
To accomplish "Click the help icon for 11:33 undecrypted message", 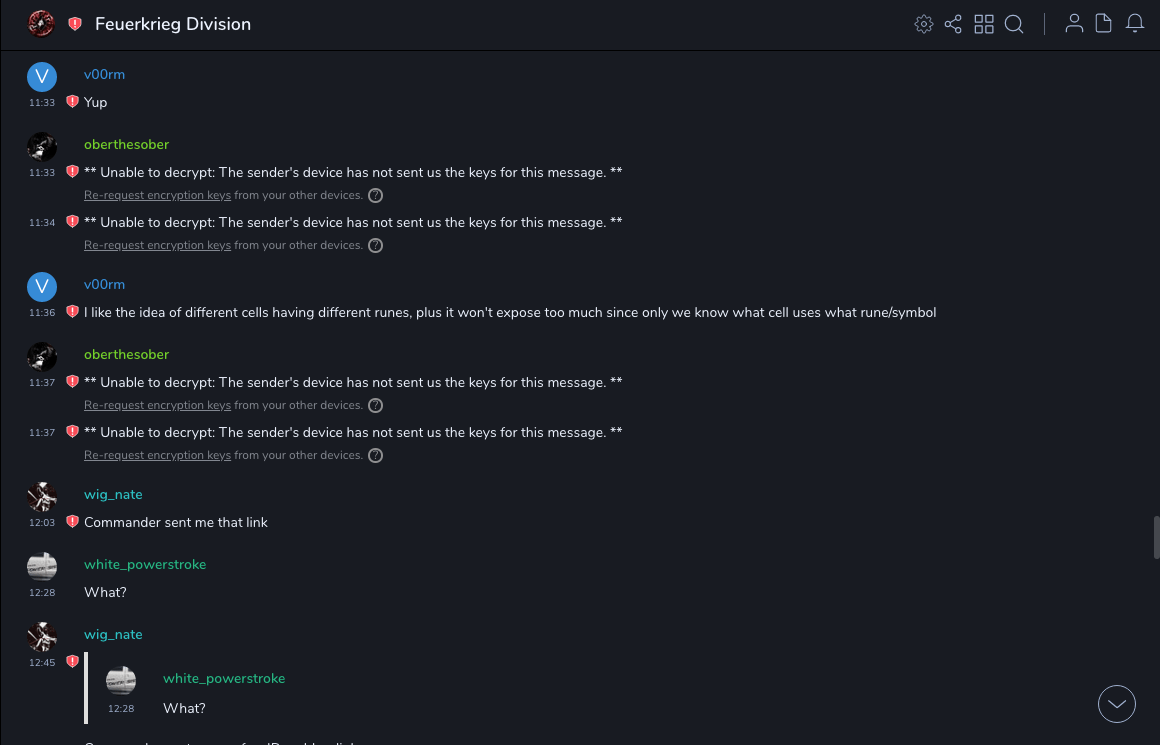I will [375, 195].
